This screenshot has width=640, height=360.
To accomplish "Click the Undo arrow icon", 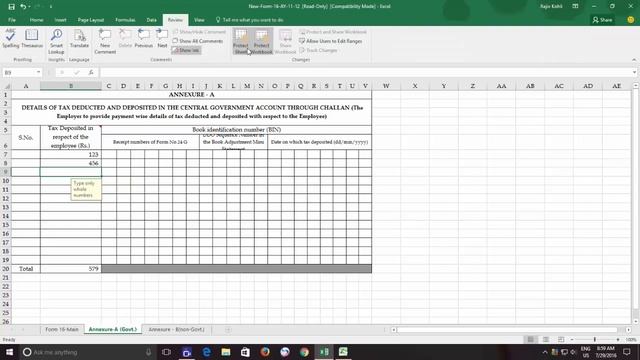I will click(x=23, y=7).
